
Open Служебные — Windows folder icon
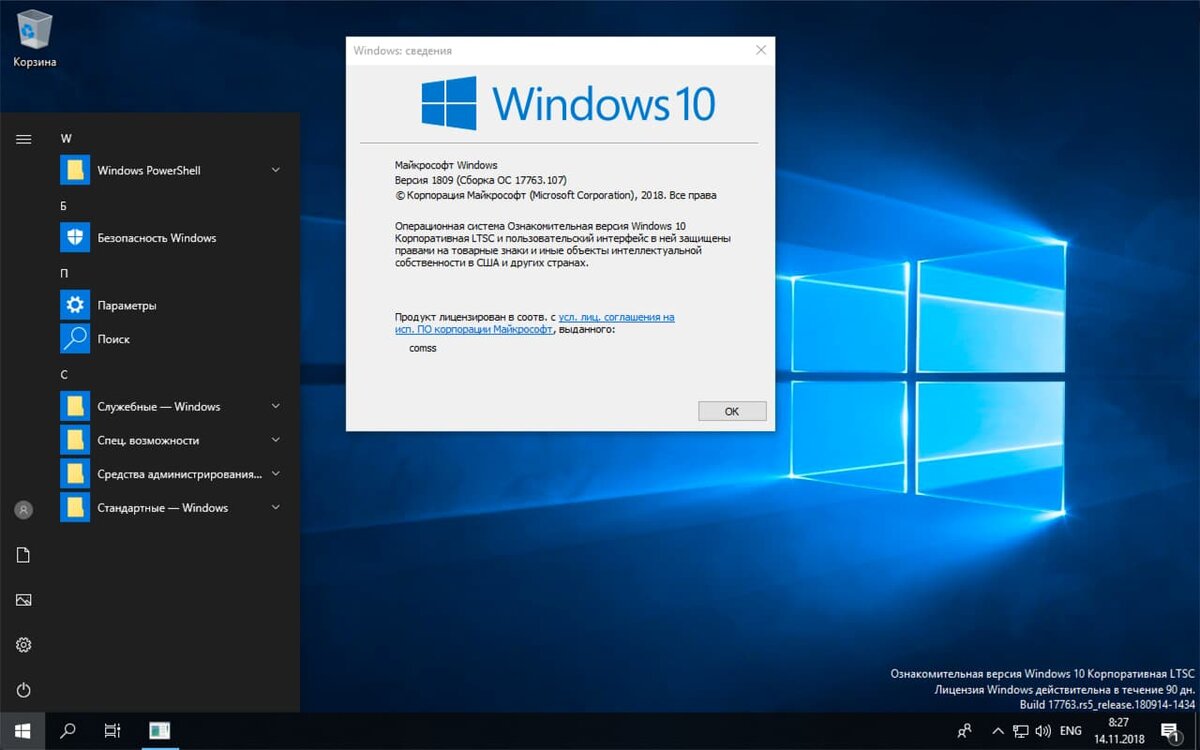pos(75,407)
